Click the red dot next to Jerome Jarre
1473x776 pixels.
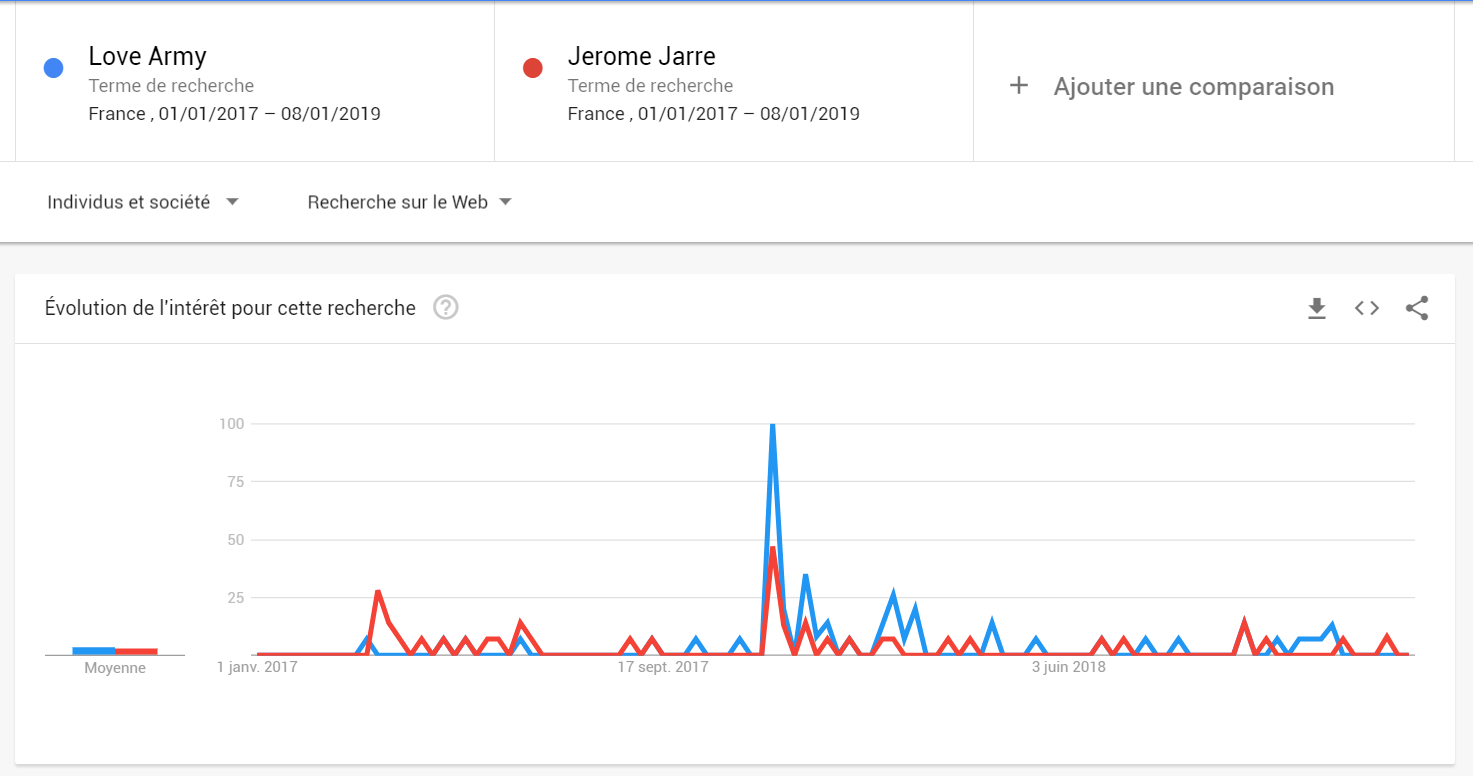(533, 68)
